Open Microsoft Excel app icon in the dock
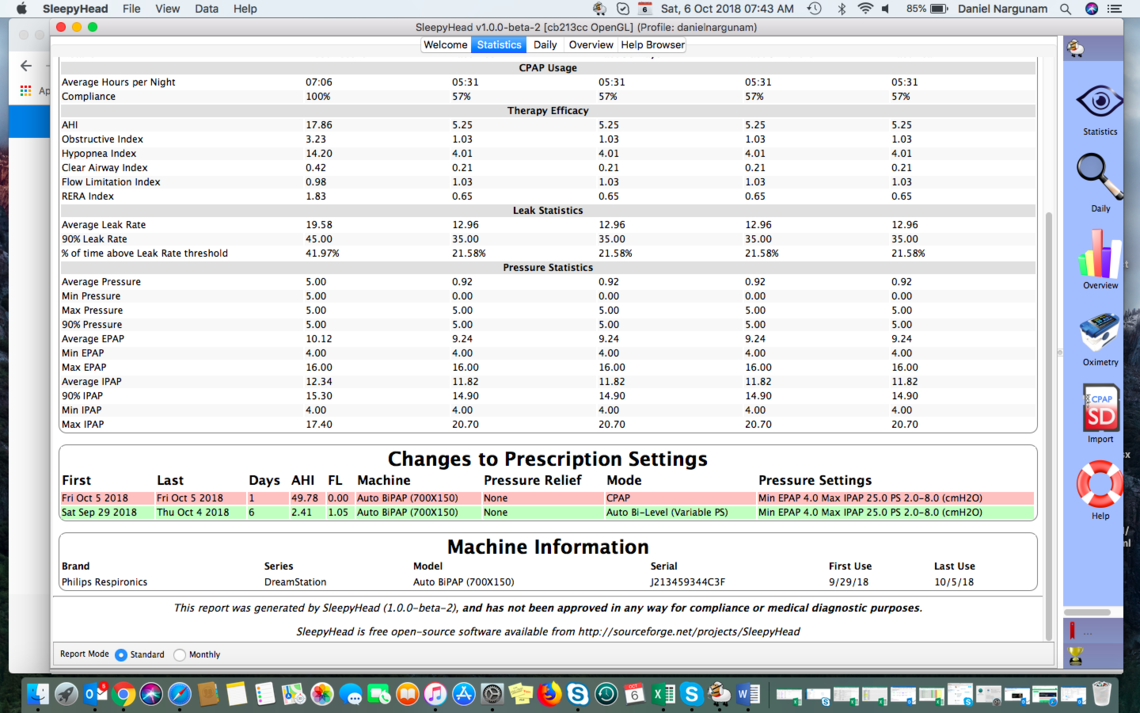1140x713 pixels. coord(662,694)
